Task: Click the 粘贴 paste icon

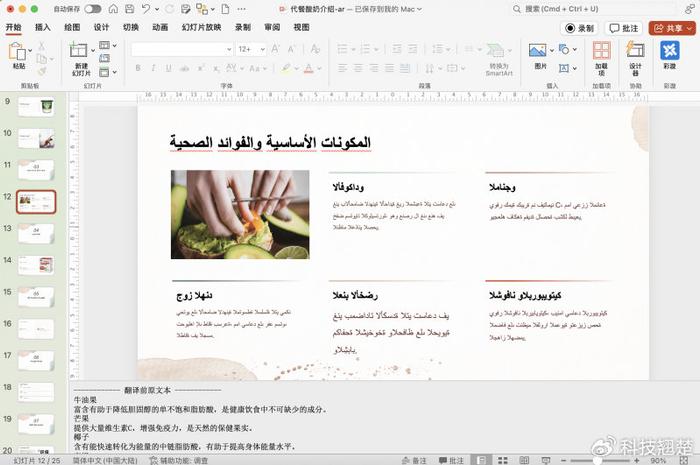Action: 17,51
